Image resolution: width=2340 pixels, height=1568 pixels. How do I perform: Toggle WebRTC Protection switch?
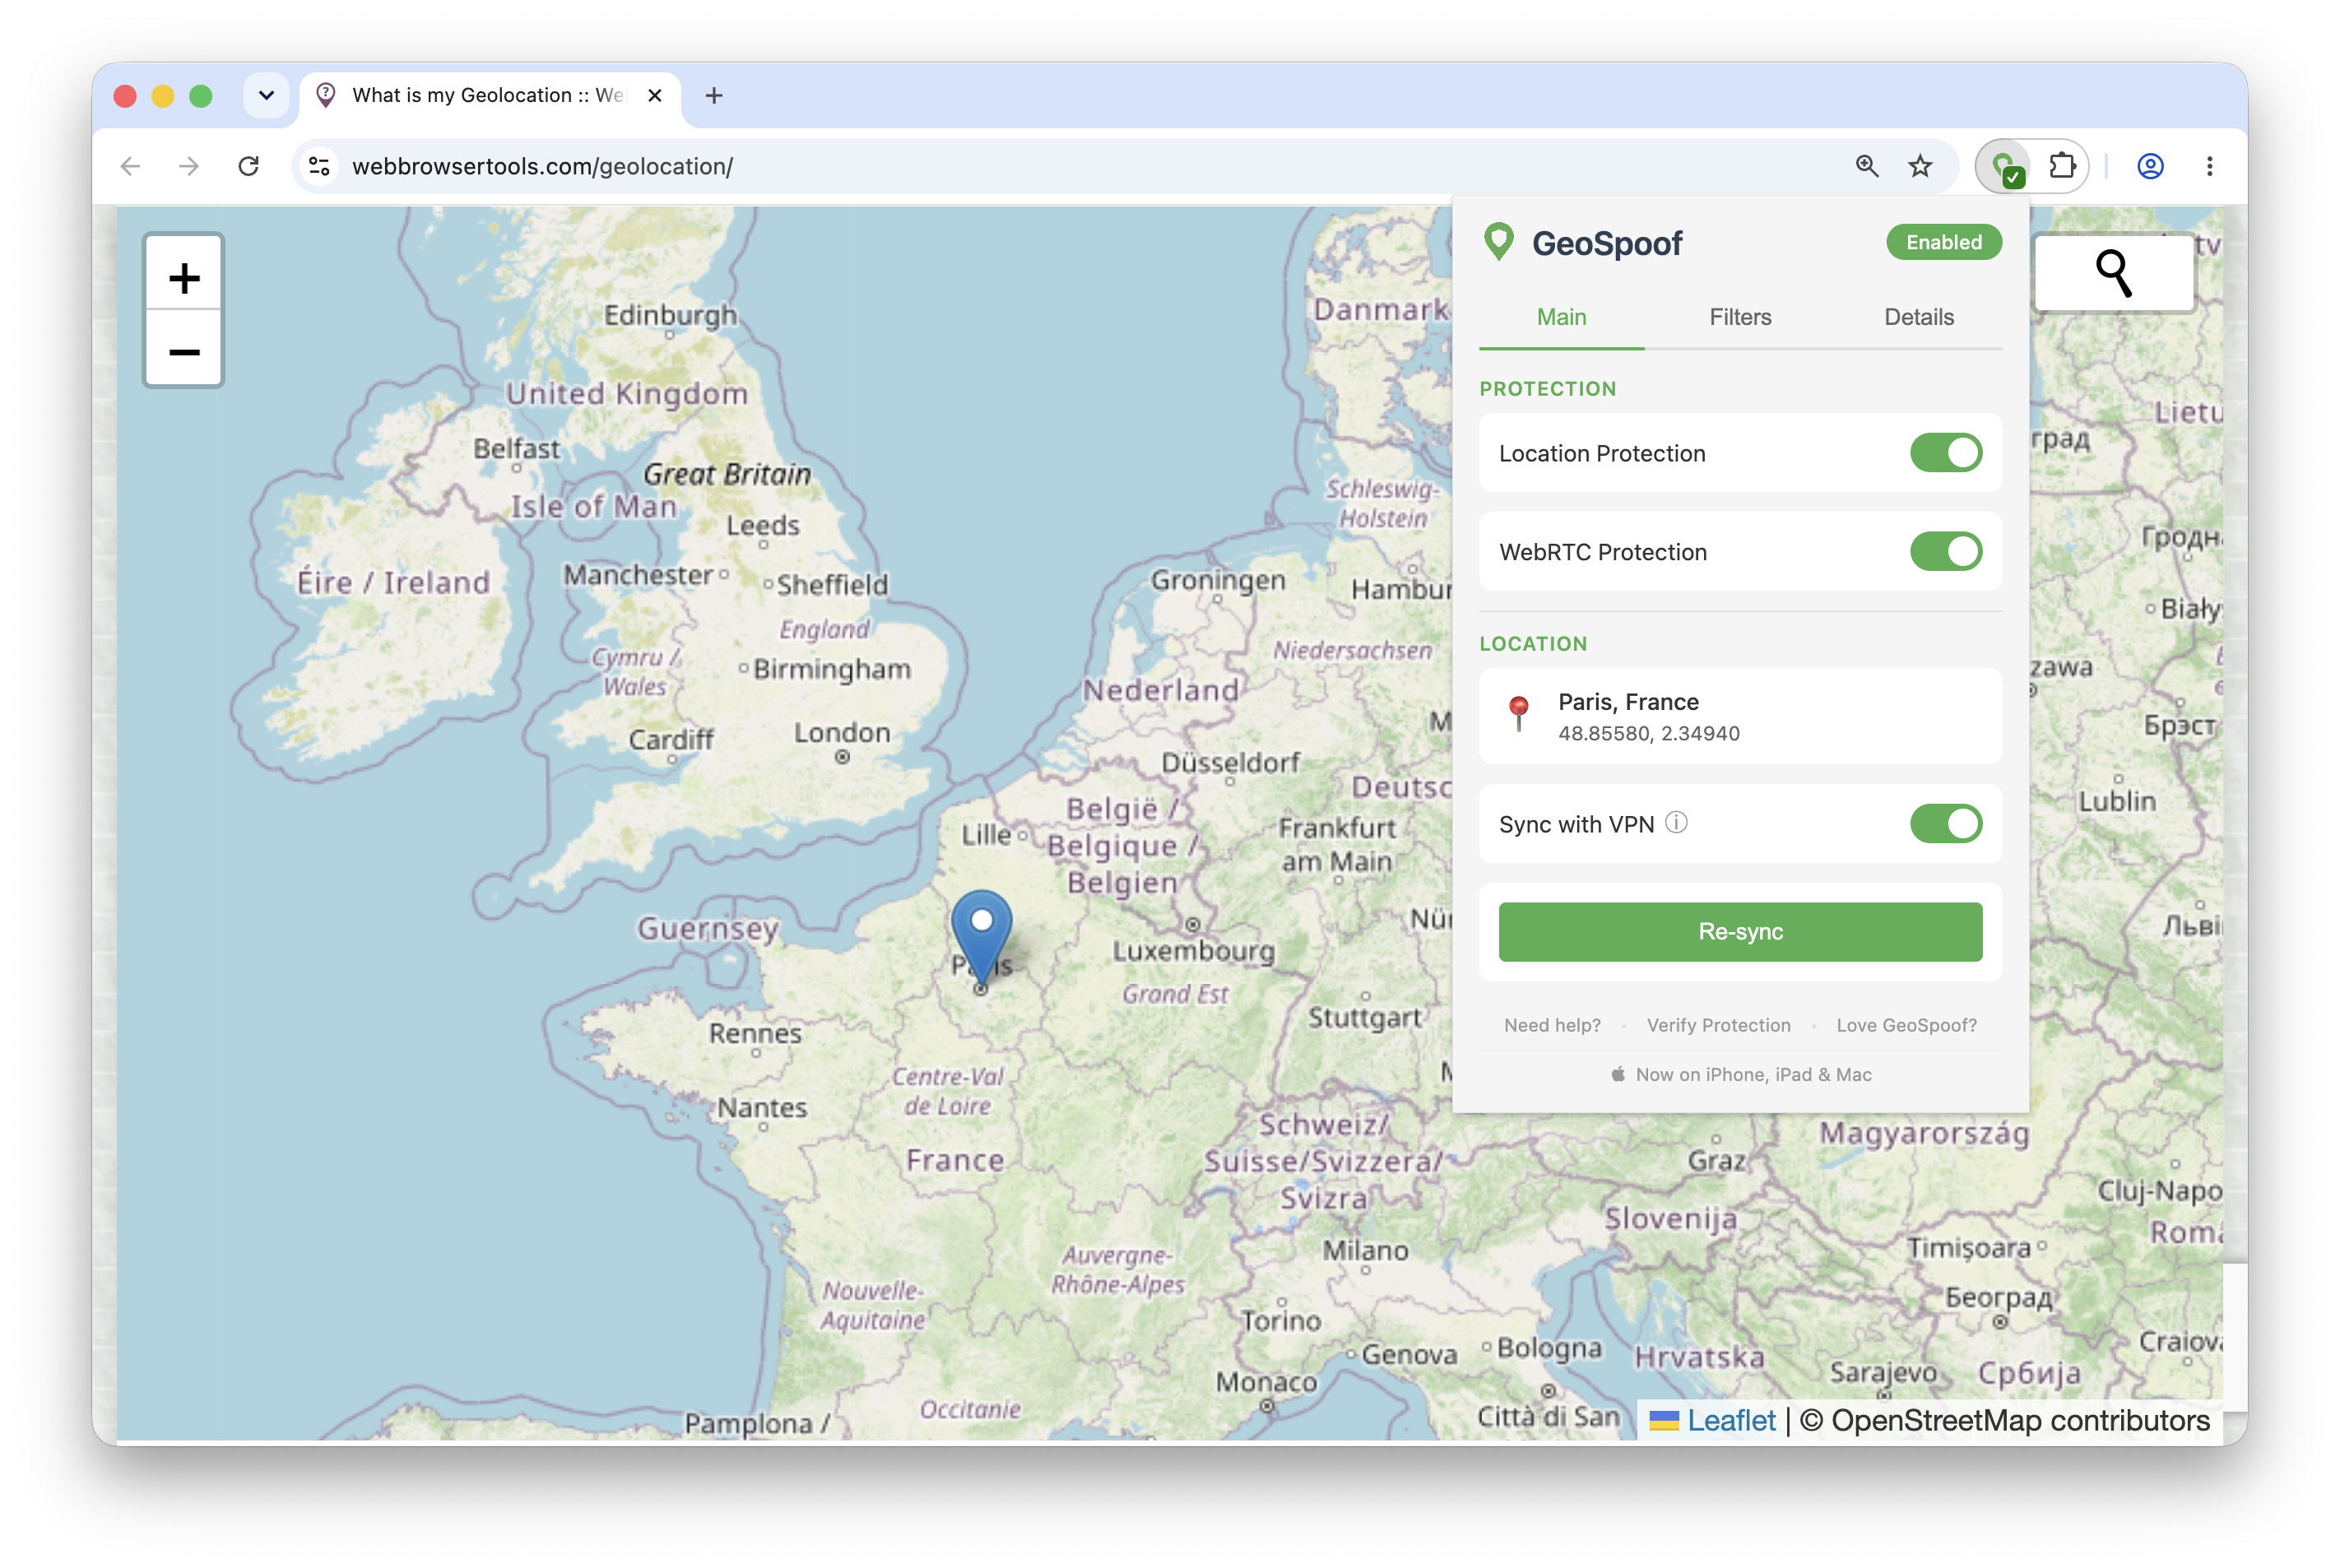tap(1945, 551)
